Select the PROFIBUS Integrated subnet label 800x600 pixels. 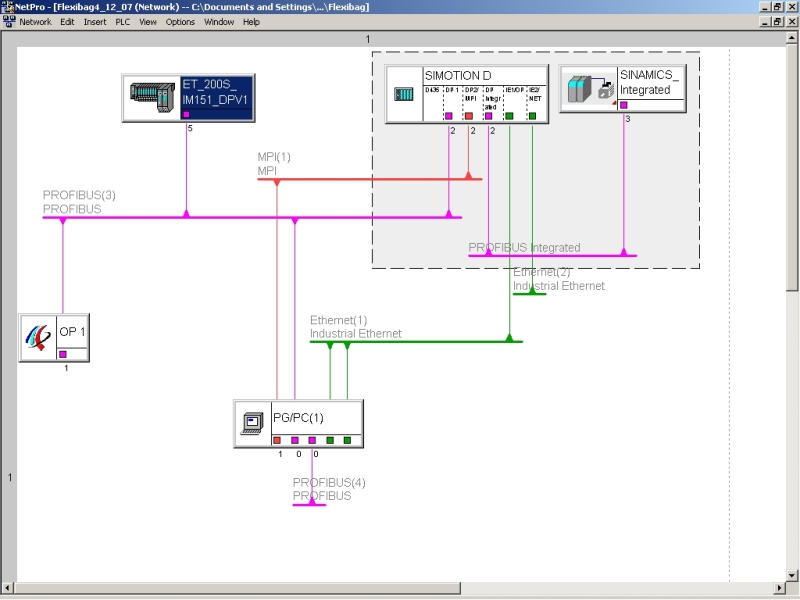click(524, 247)
